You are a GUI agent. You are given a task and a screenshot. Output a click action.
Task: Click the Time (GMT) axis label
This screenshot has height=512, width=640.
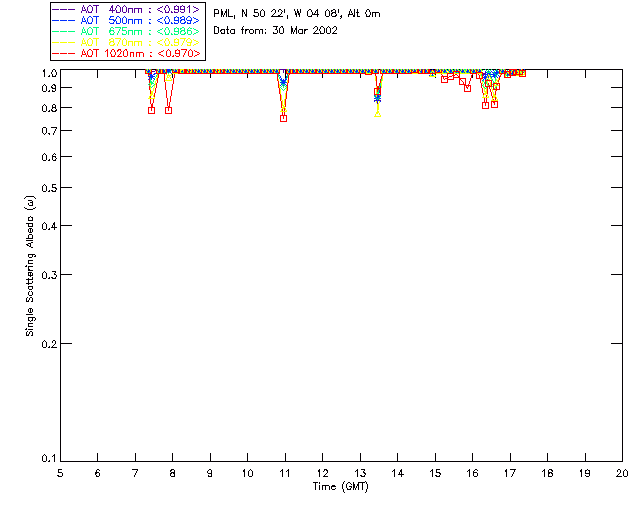tap(340, 487)
